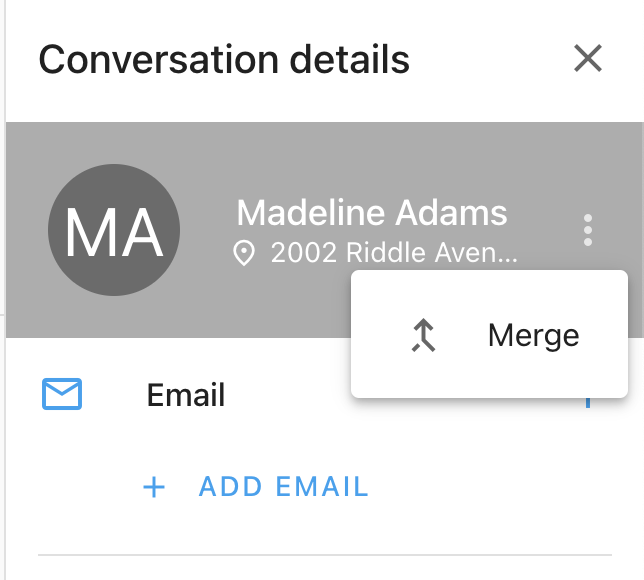
Task: Click the Email section label
Action: click(x=186, y=395)
